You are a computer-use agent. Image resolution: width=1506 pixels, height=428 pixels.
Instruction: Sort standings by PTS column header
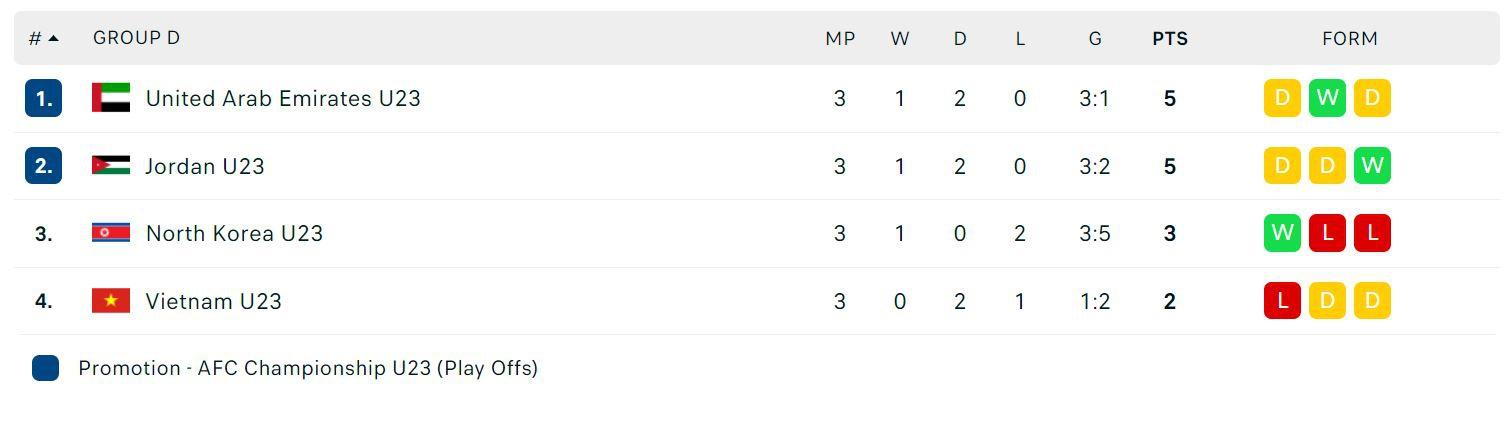pos(1170,38)
